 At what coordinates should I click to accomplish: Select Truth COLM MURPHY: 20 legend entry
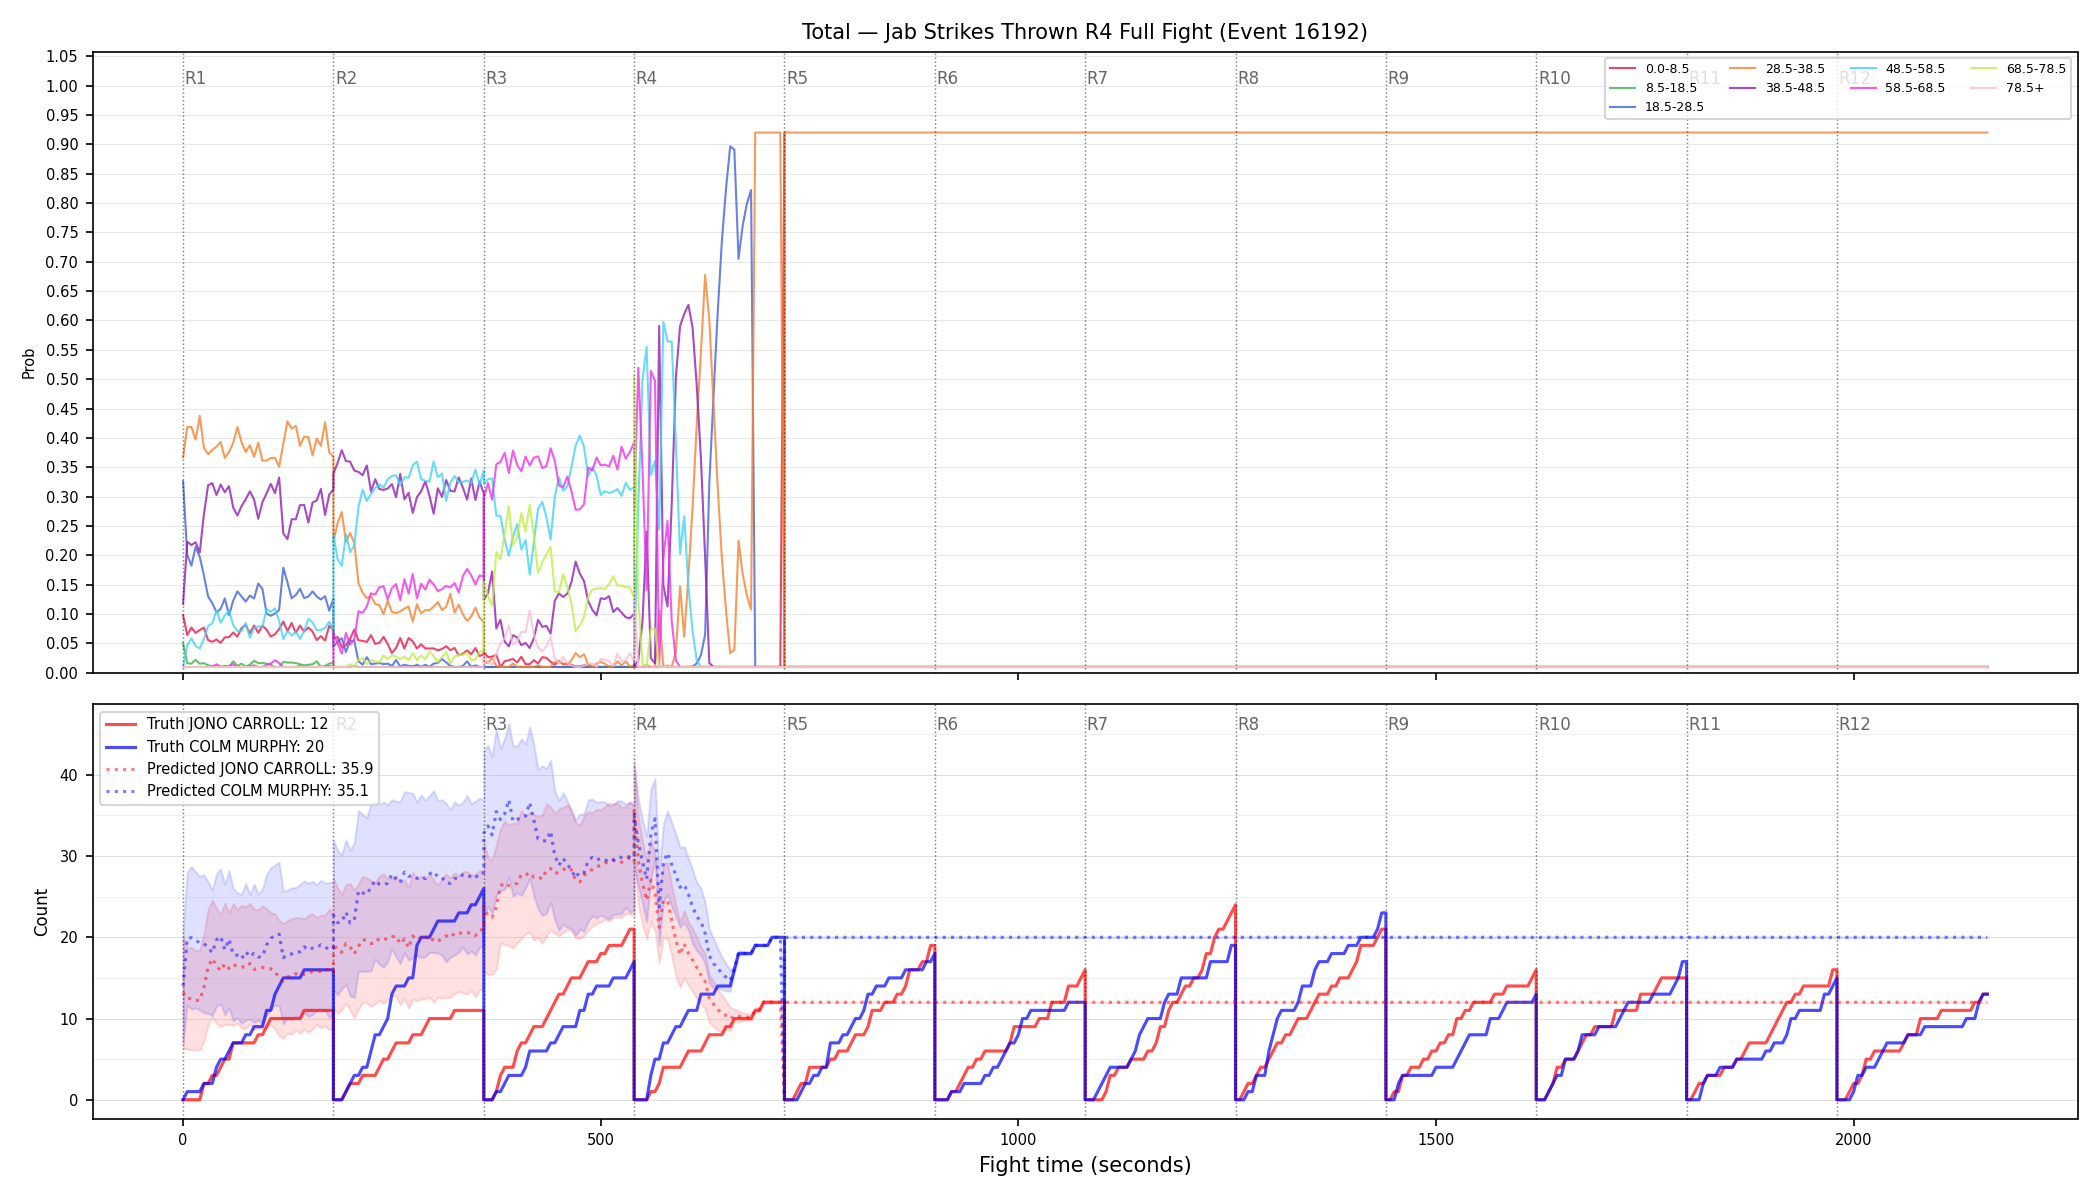click(x=215, y=747)
